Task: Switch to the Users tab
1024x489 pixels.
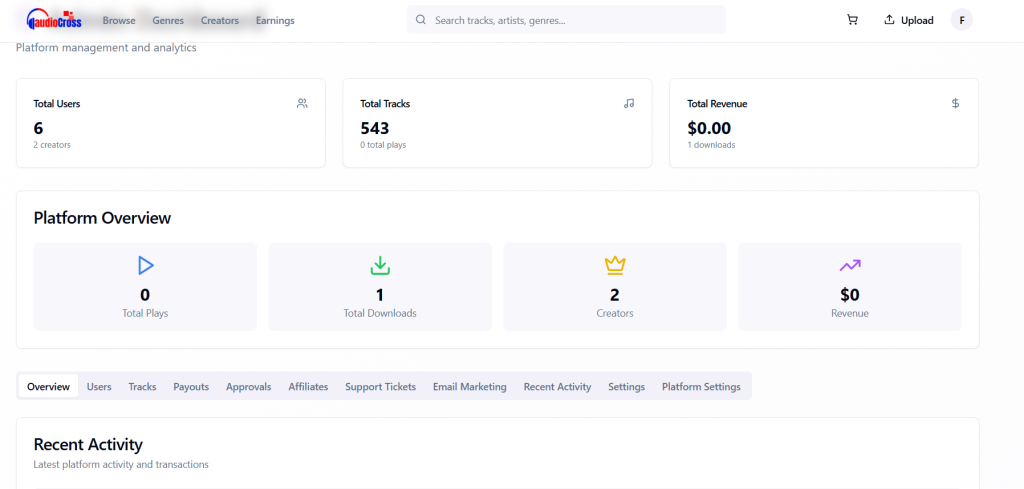Action: (x=99, y=386)
